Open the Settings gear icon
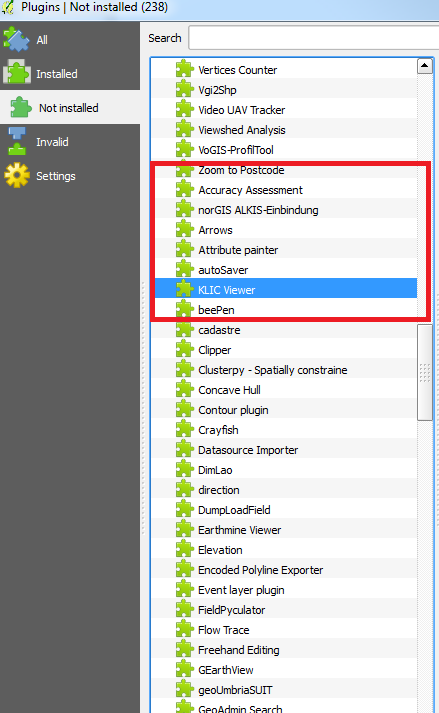 click(17, 176)
